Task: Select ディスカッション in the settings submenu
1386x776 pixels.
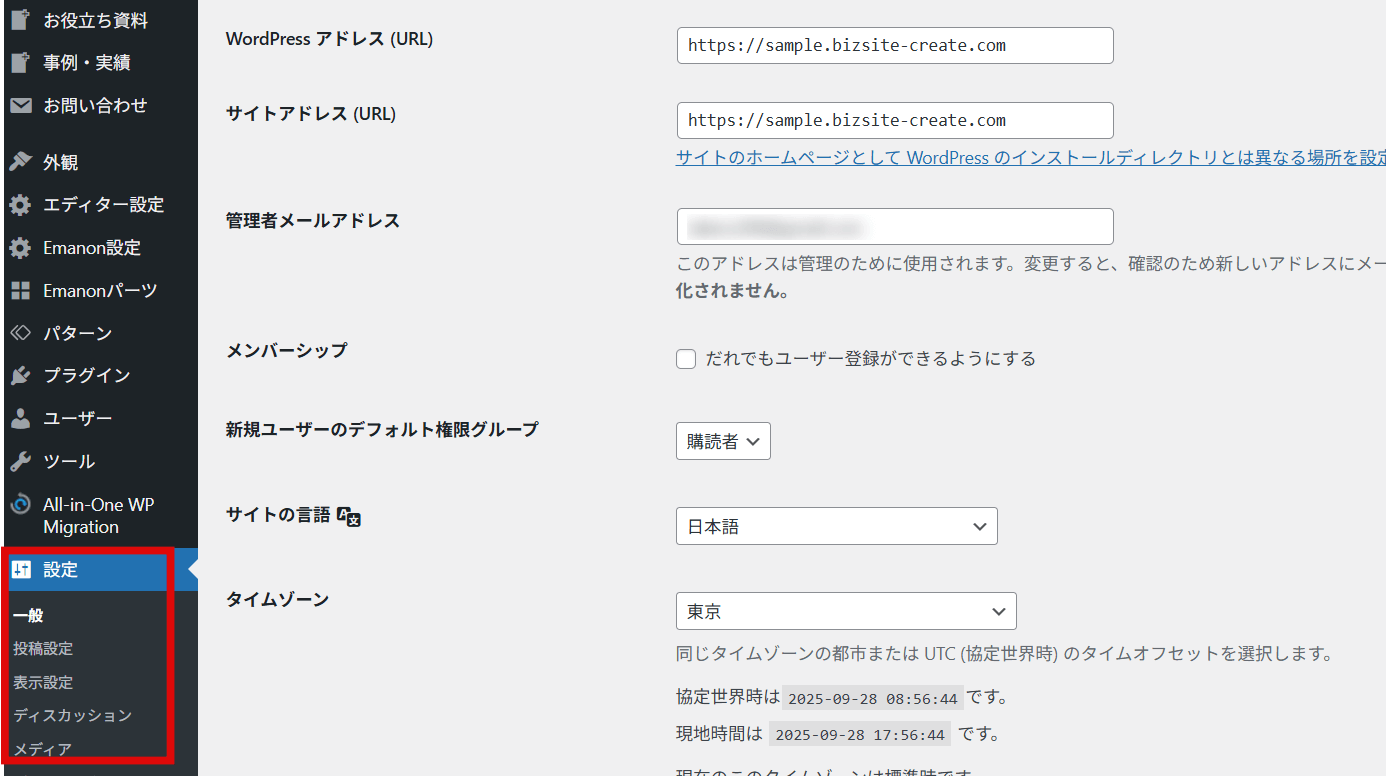Action: [x=72, y=715]
